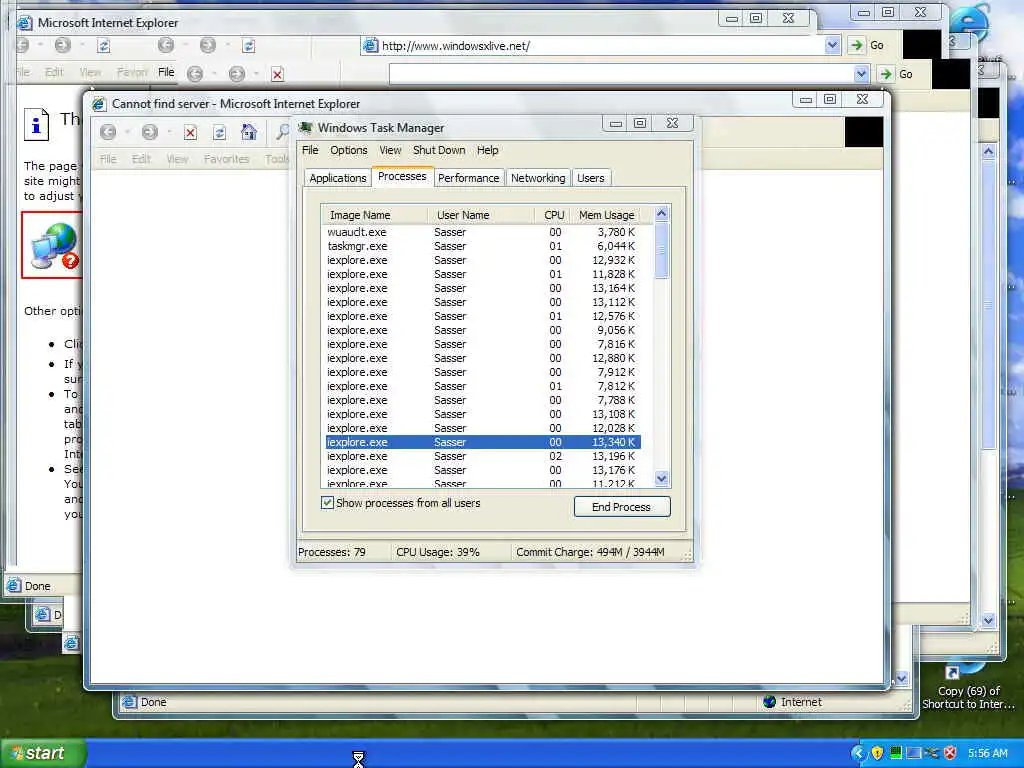Select the wuaudt.exe process row
1024x768 pixels.
click(x=483, y=232)
